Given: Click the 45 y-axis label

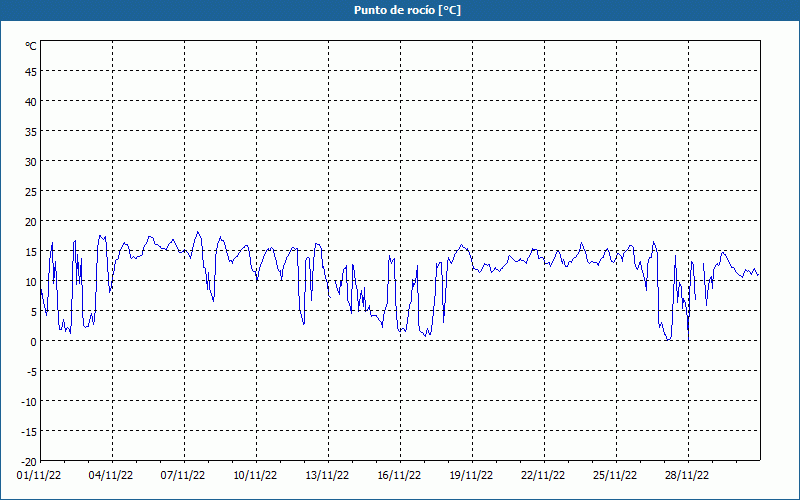Looking at the screenshot, I should coord(31,72).
